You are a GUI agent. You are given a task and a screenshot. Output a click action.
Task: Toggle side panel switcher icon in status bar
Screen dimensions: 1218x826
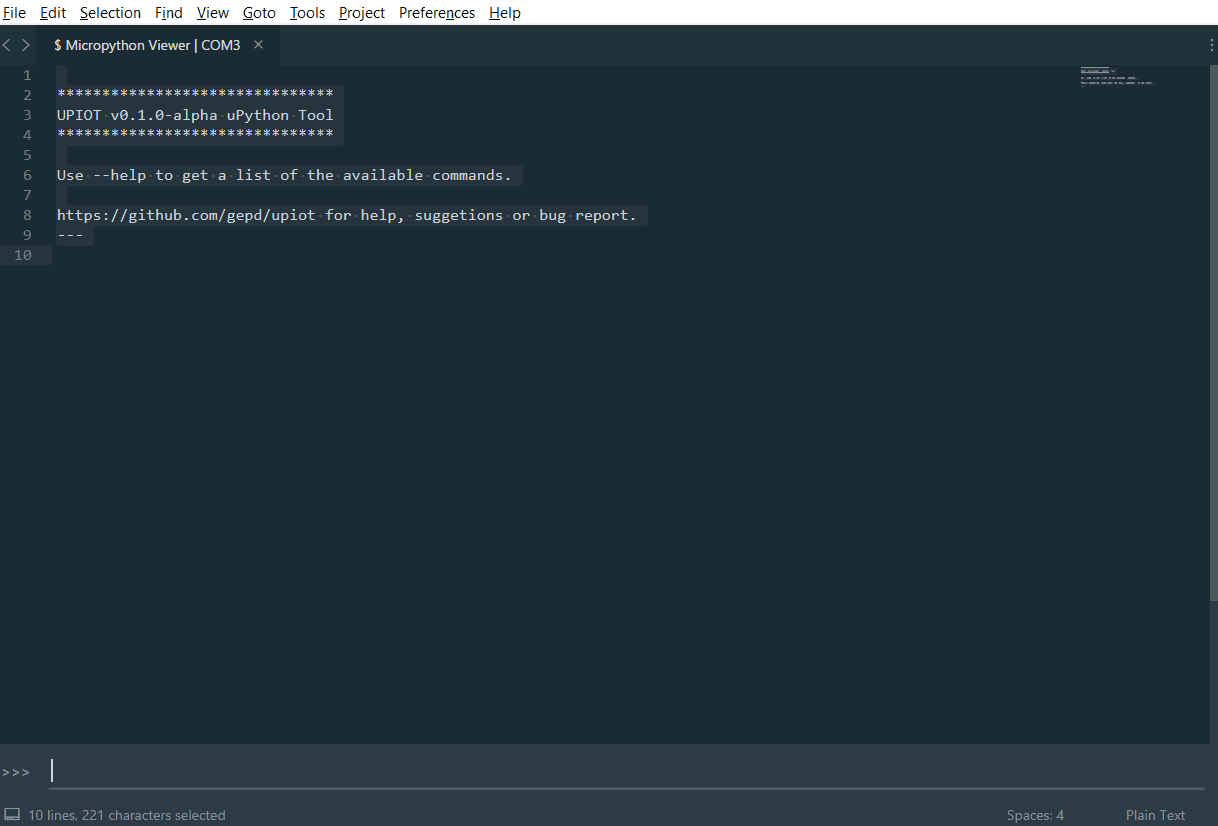point(12,815)
